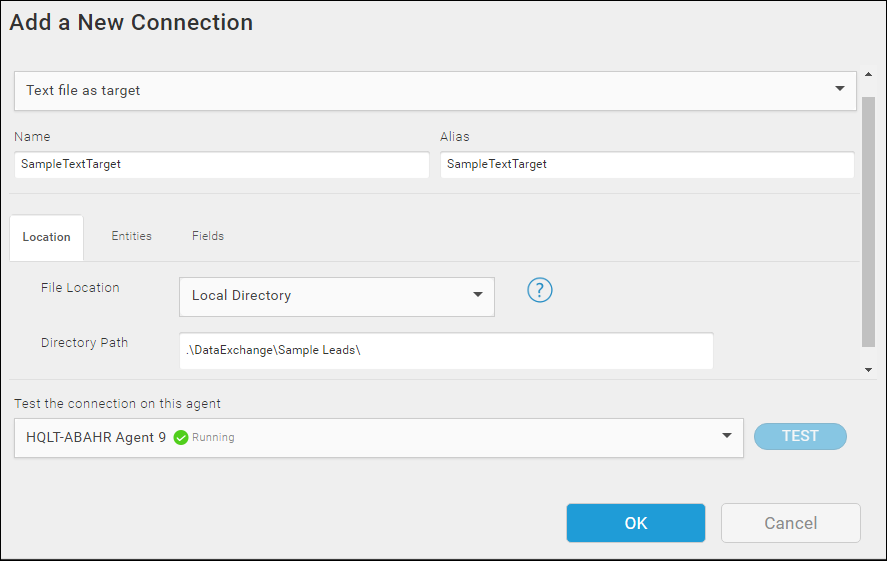The image size is (887, 561).
Task: Expand the Local Directory file location dropdown
Action: click(337, 296)
